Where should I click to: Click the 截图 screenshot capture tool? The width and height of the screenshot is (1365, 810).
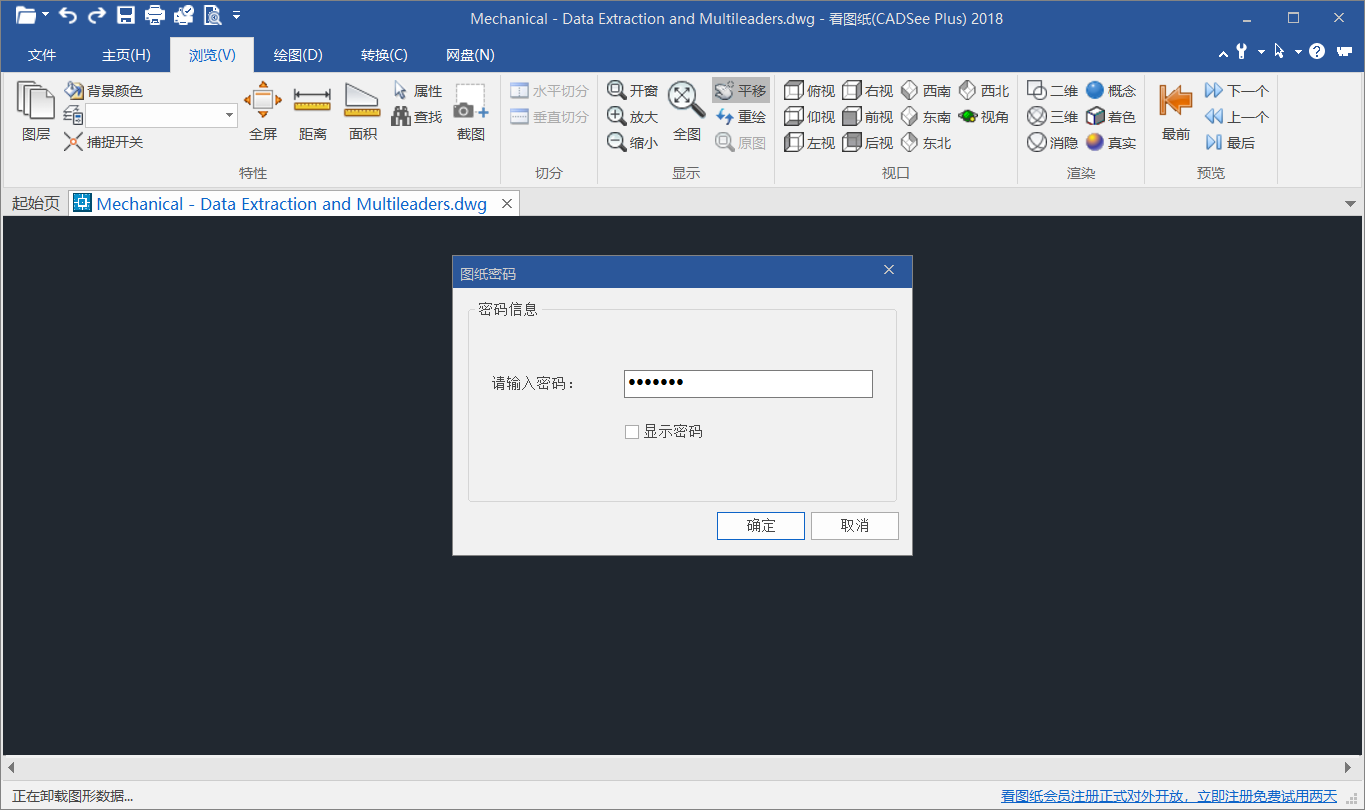(x=469, y=110)
